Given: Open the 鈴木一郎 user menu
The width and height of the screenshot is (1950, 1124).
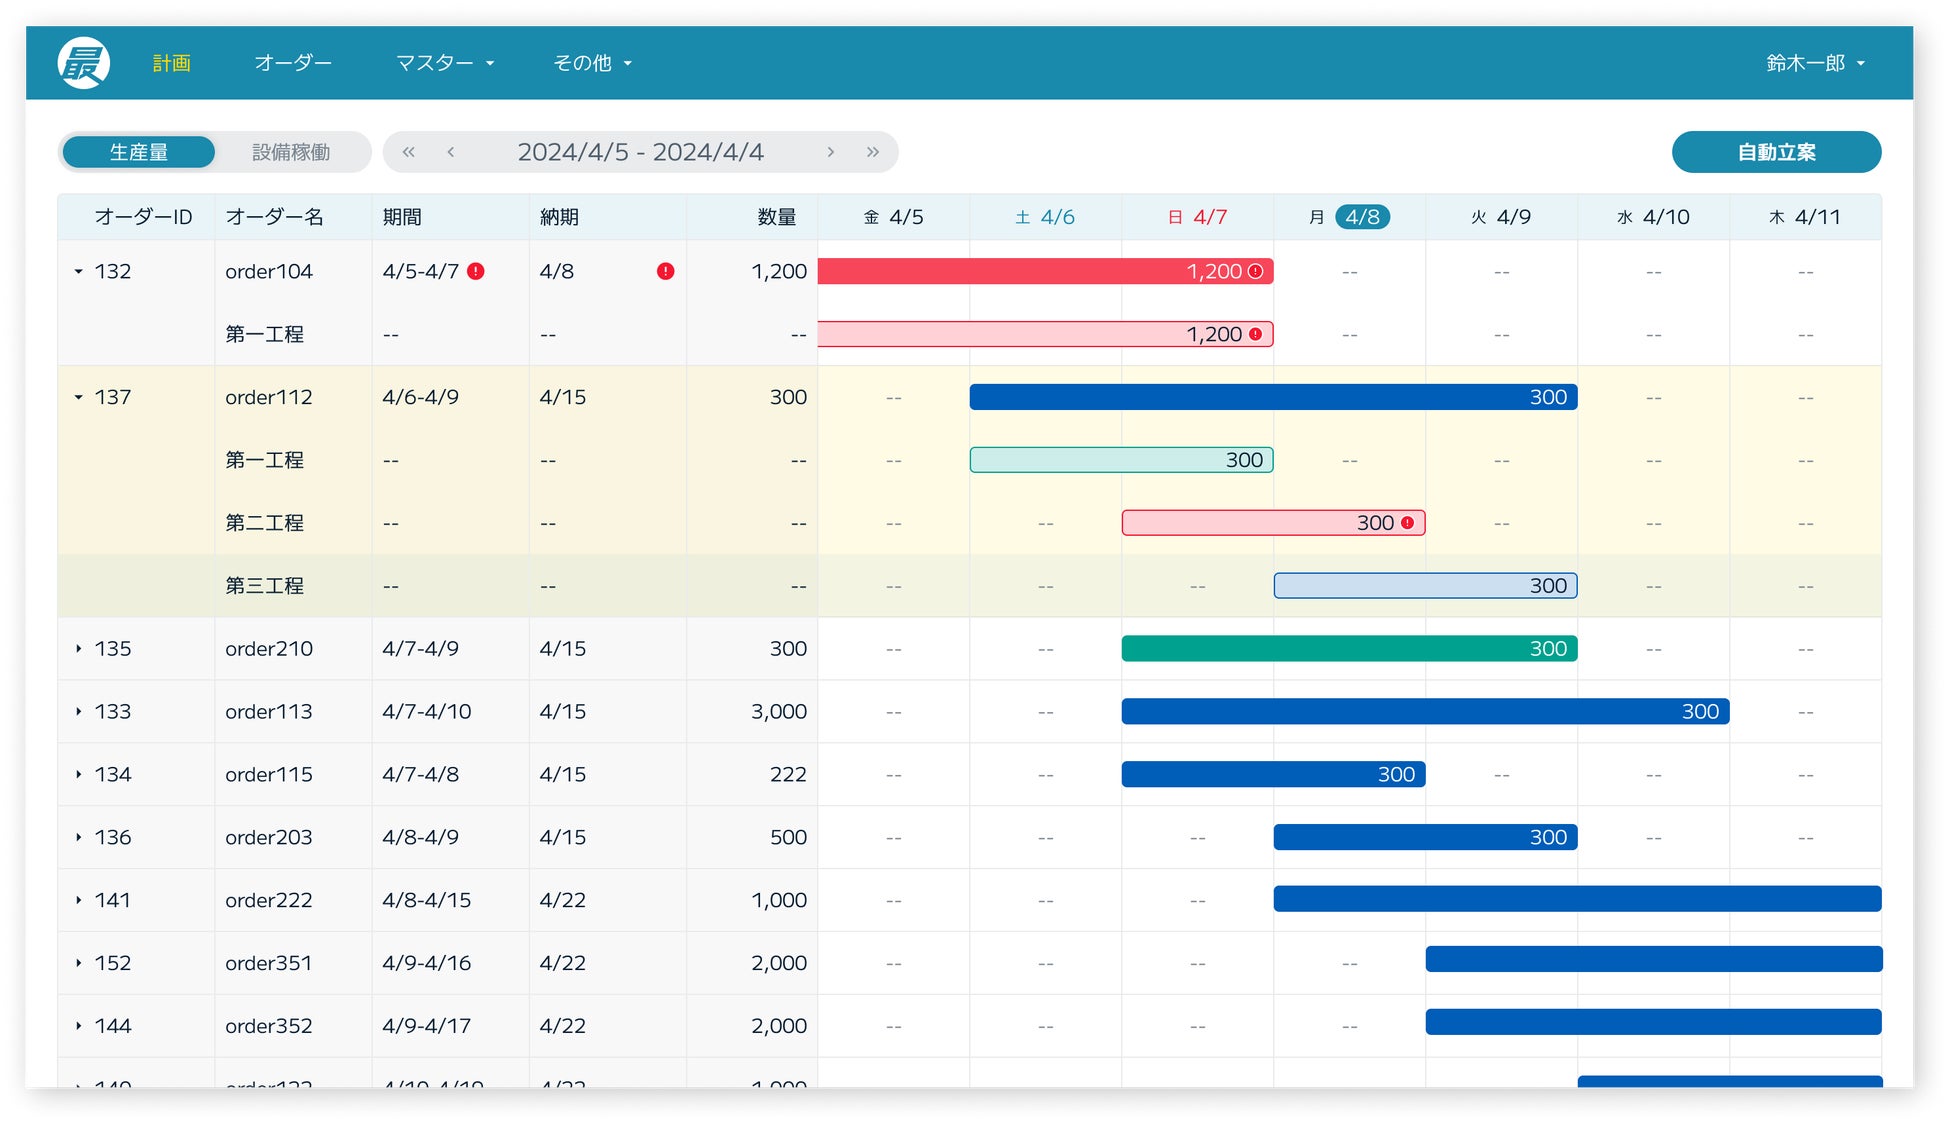Looking at the screenshot, I should (1815, 63).
